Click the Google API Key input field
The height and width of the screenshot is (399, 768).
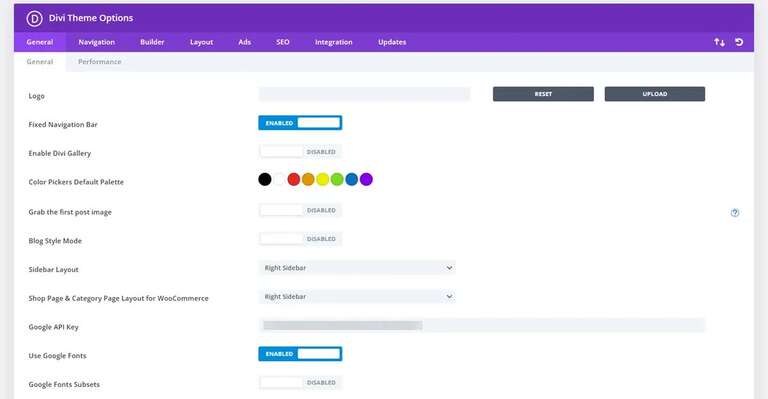click(x=481, y=325)
